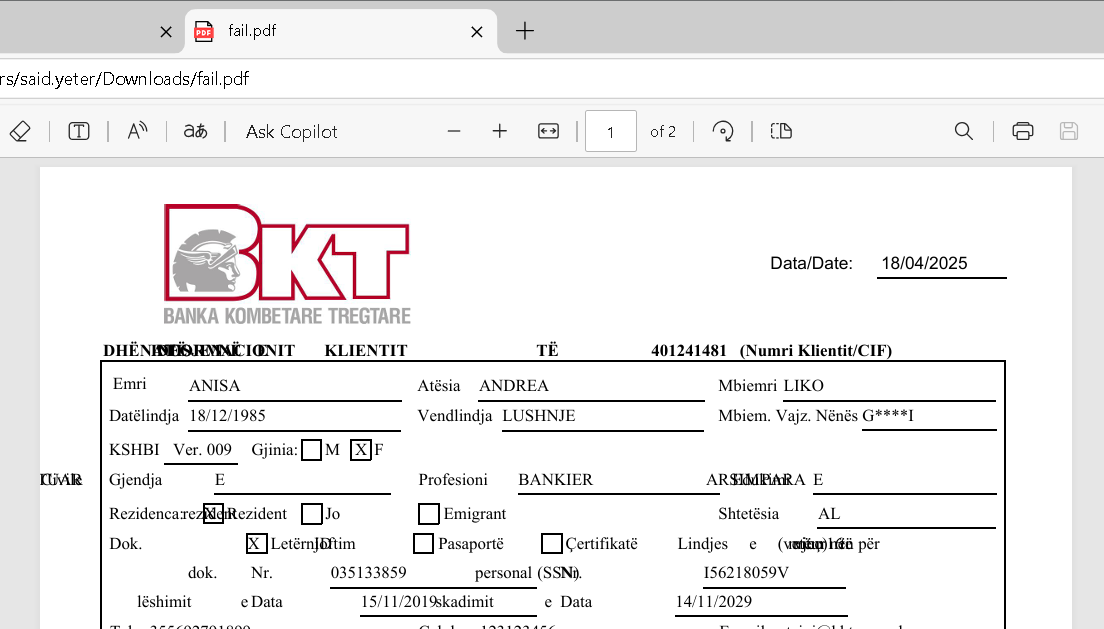Print the PDF document
Image resolution: width=1104 pixels, height=629 pixels.
tap(1022, 131)
